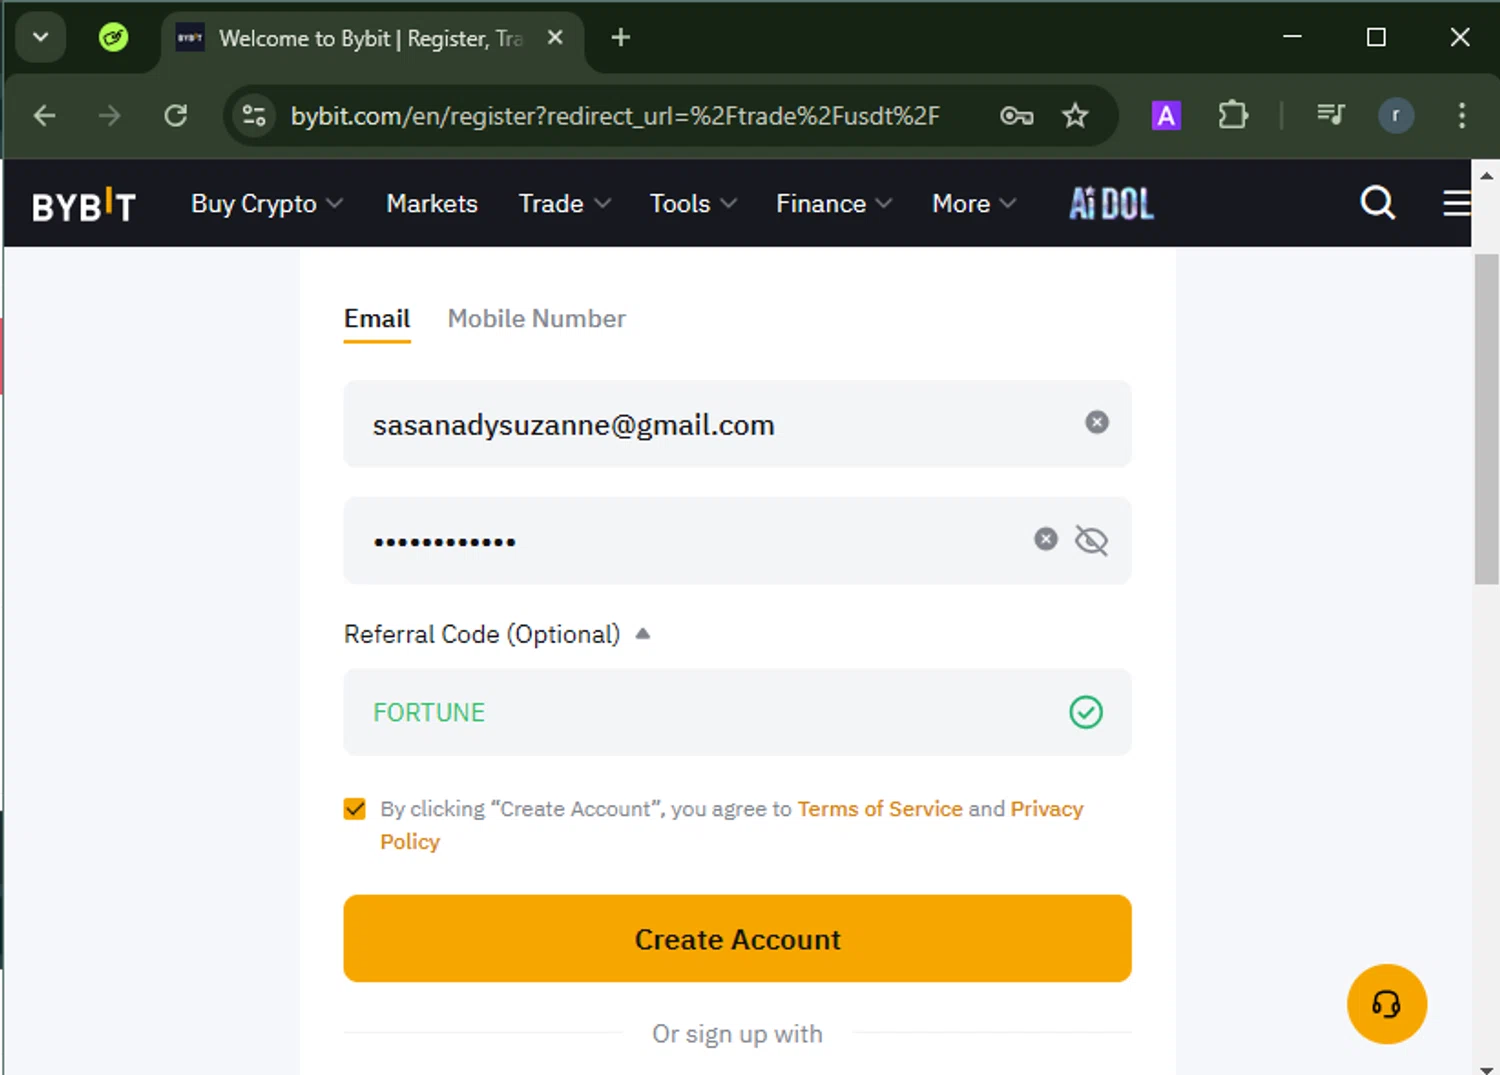Open the site information icon in address bar
This screenshot has height=1075, width=1500.
(x=254, y=116)
